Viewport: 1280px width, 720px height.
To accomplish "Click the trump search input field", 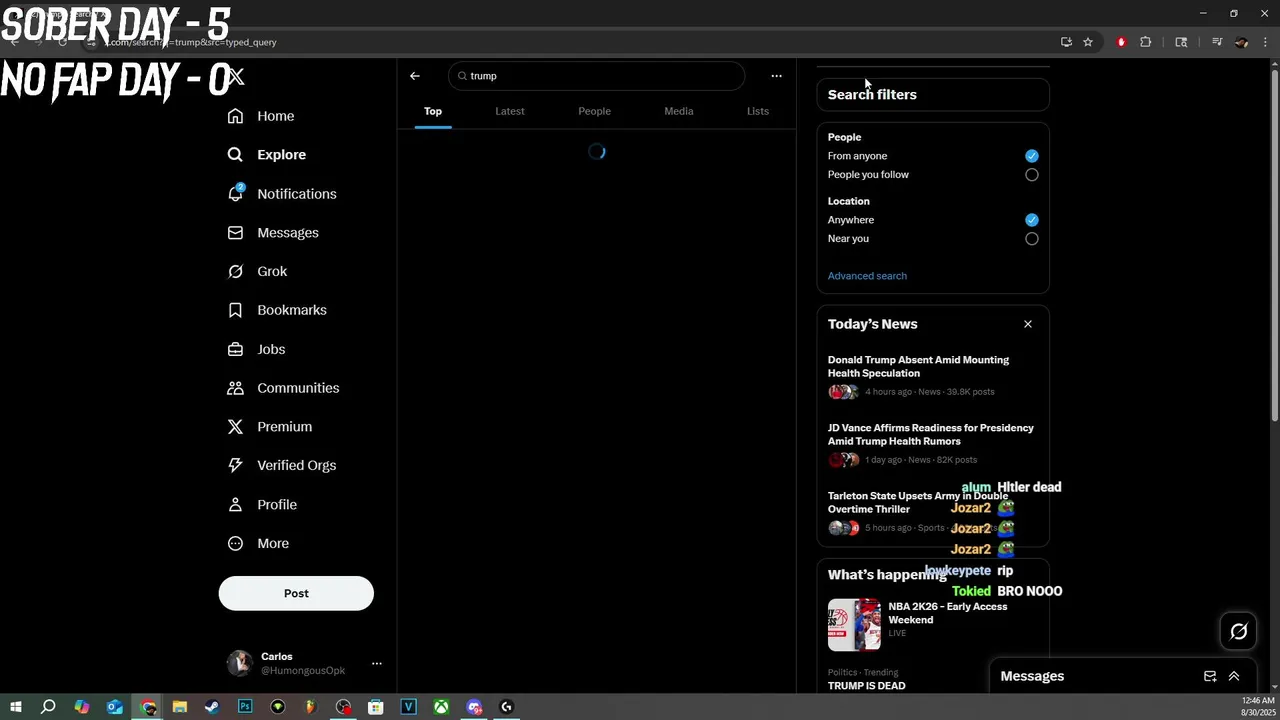I will 597,76.
